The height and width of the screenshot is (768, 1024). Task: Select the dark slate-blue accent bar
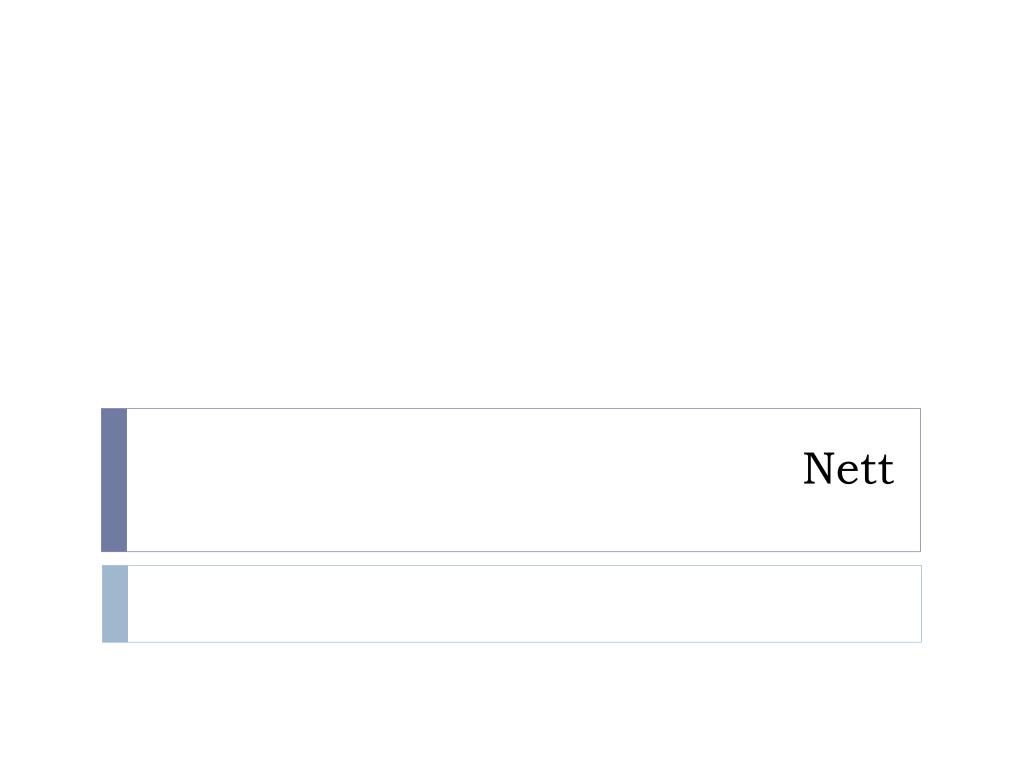point(114,480)
